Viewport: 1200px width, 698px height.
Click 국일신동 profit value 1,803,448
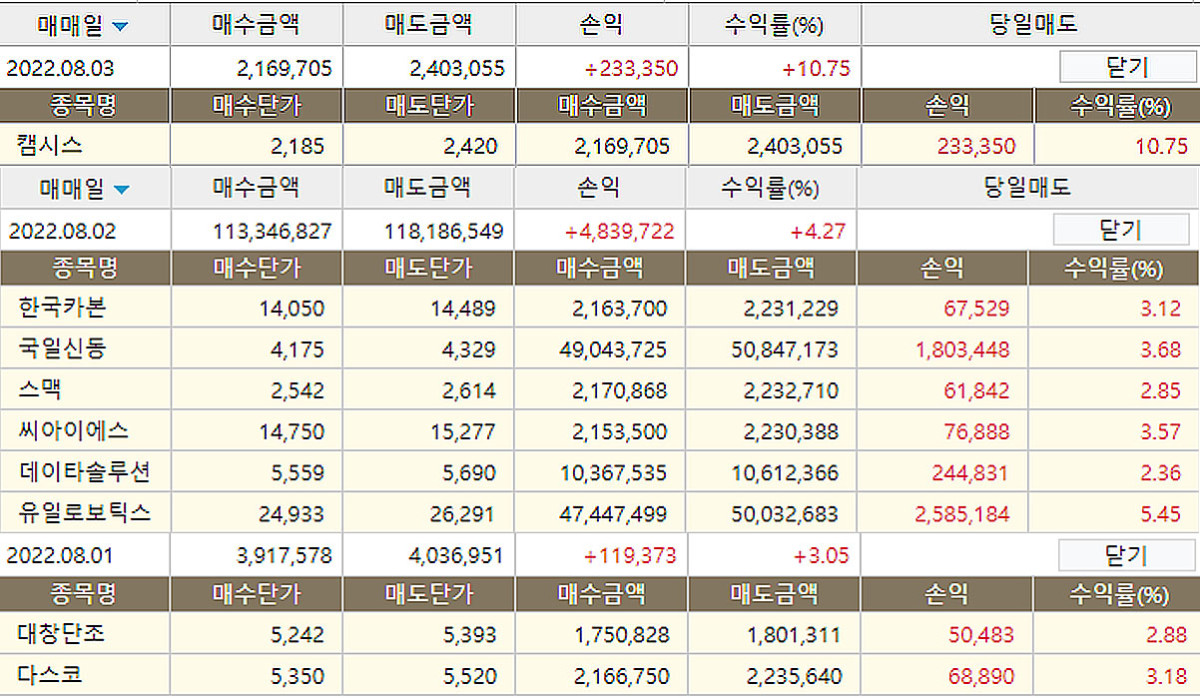[961, 350]
